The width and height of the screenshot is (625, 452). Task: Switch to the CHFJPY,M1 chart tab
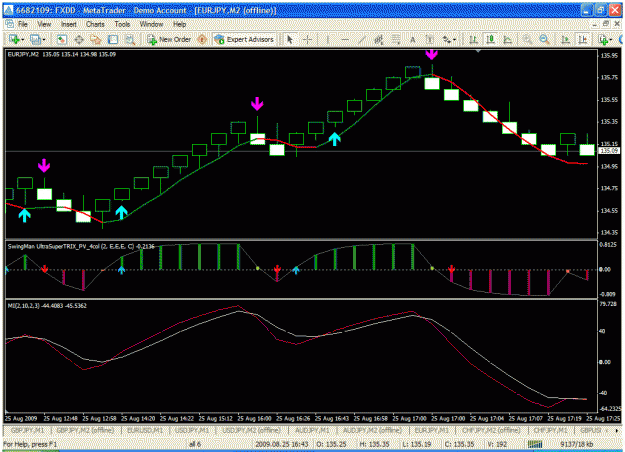pos(550,430)
